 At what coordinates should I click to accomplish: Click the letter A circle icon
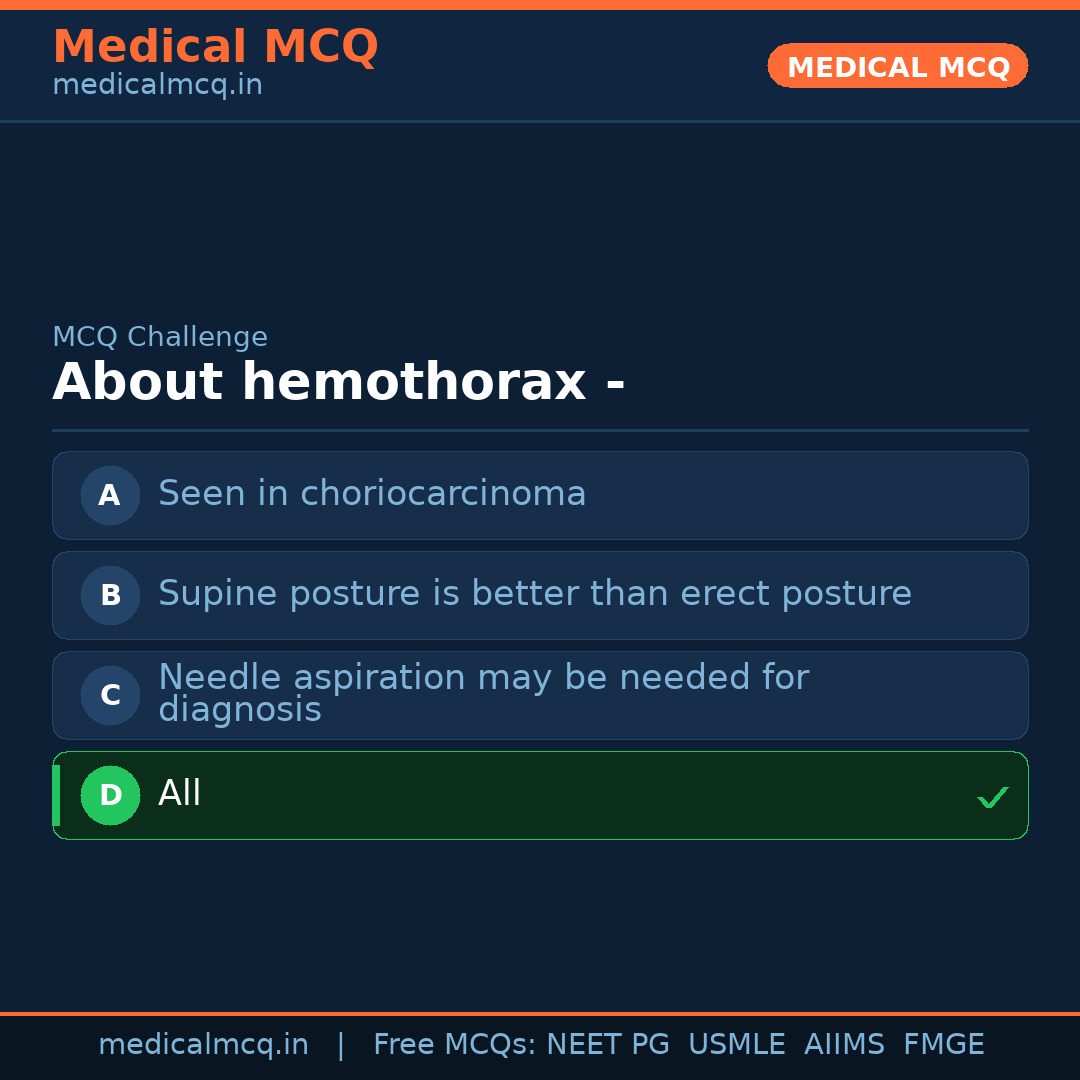pyautogui.click(x=110, y=495)
